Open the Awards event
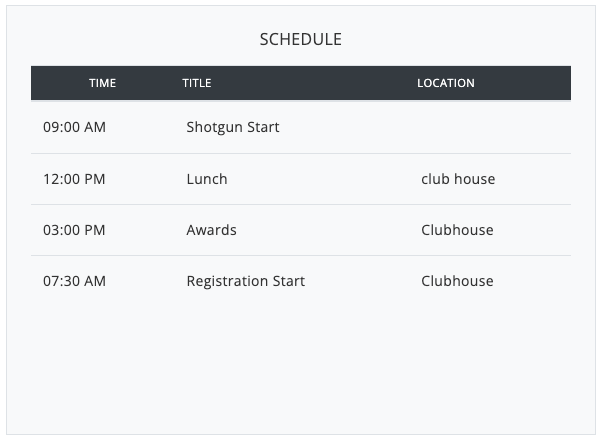The width and height of the screenshot is (605, 446). (x=211, y=230)
